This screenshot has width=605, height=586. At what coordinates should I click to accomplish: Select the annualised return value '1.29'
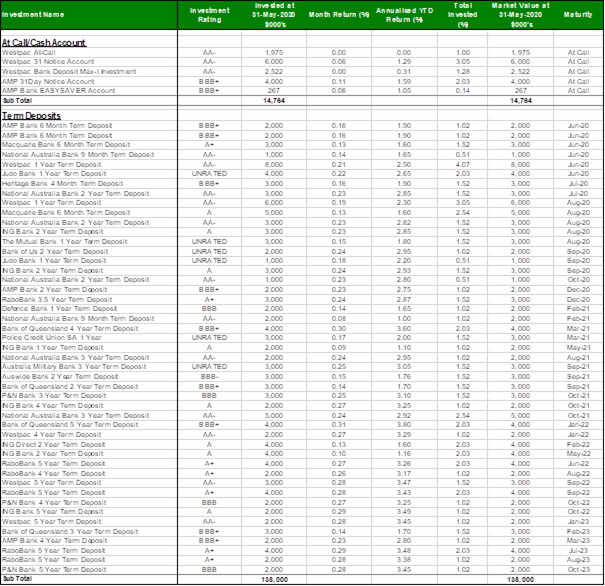pos(404,62)
